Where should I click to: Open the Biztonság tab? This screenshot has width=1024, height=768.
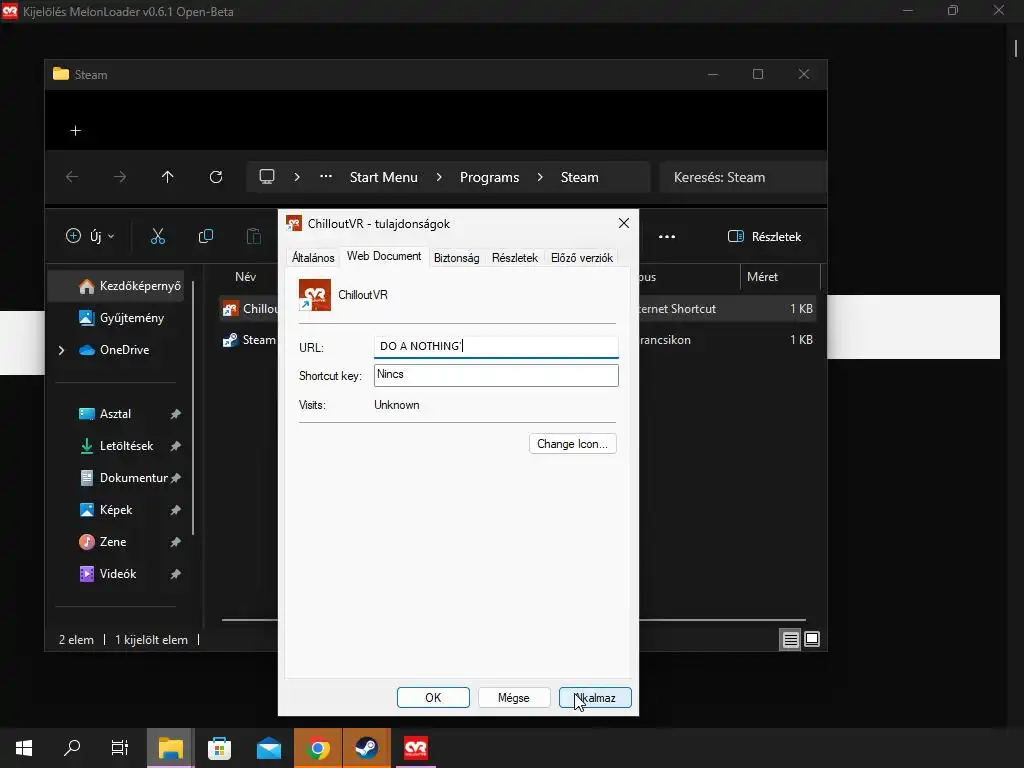pos(456,257)
